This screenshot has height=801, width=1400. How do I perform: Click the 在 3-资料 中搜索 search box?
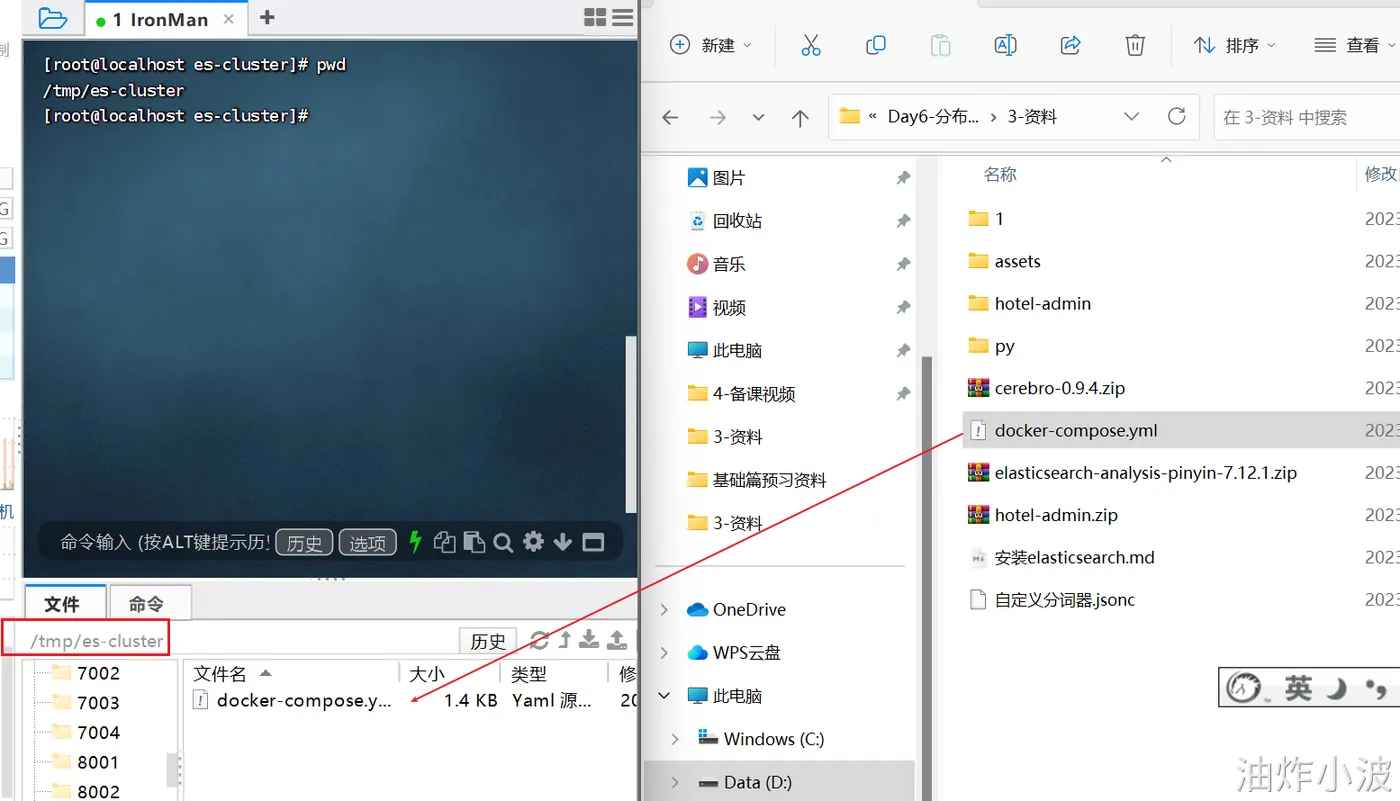1306,117
